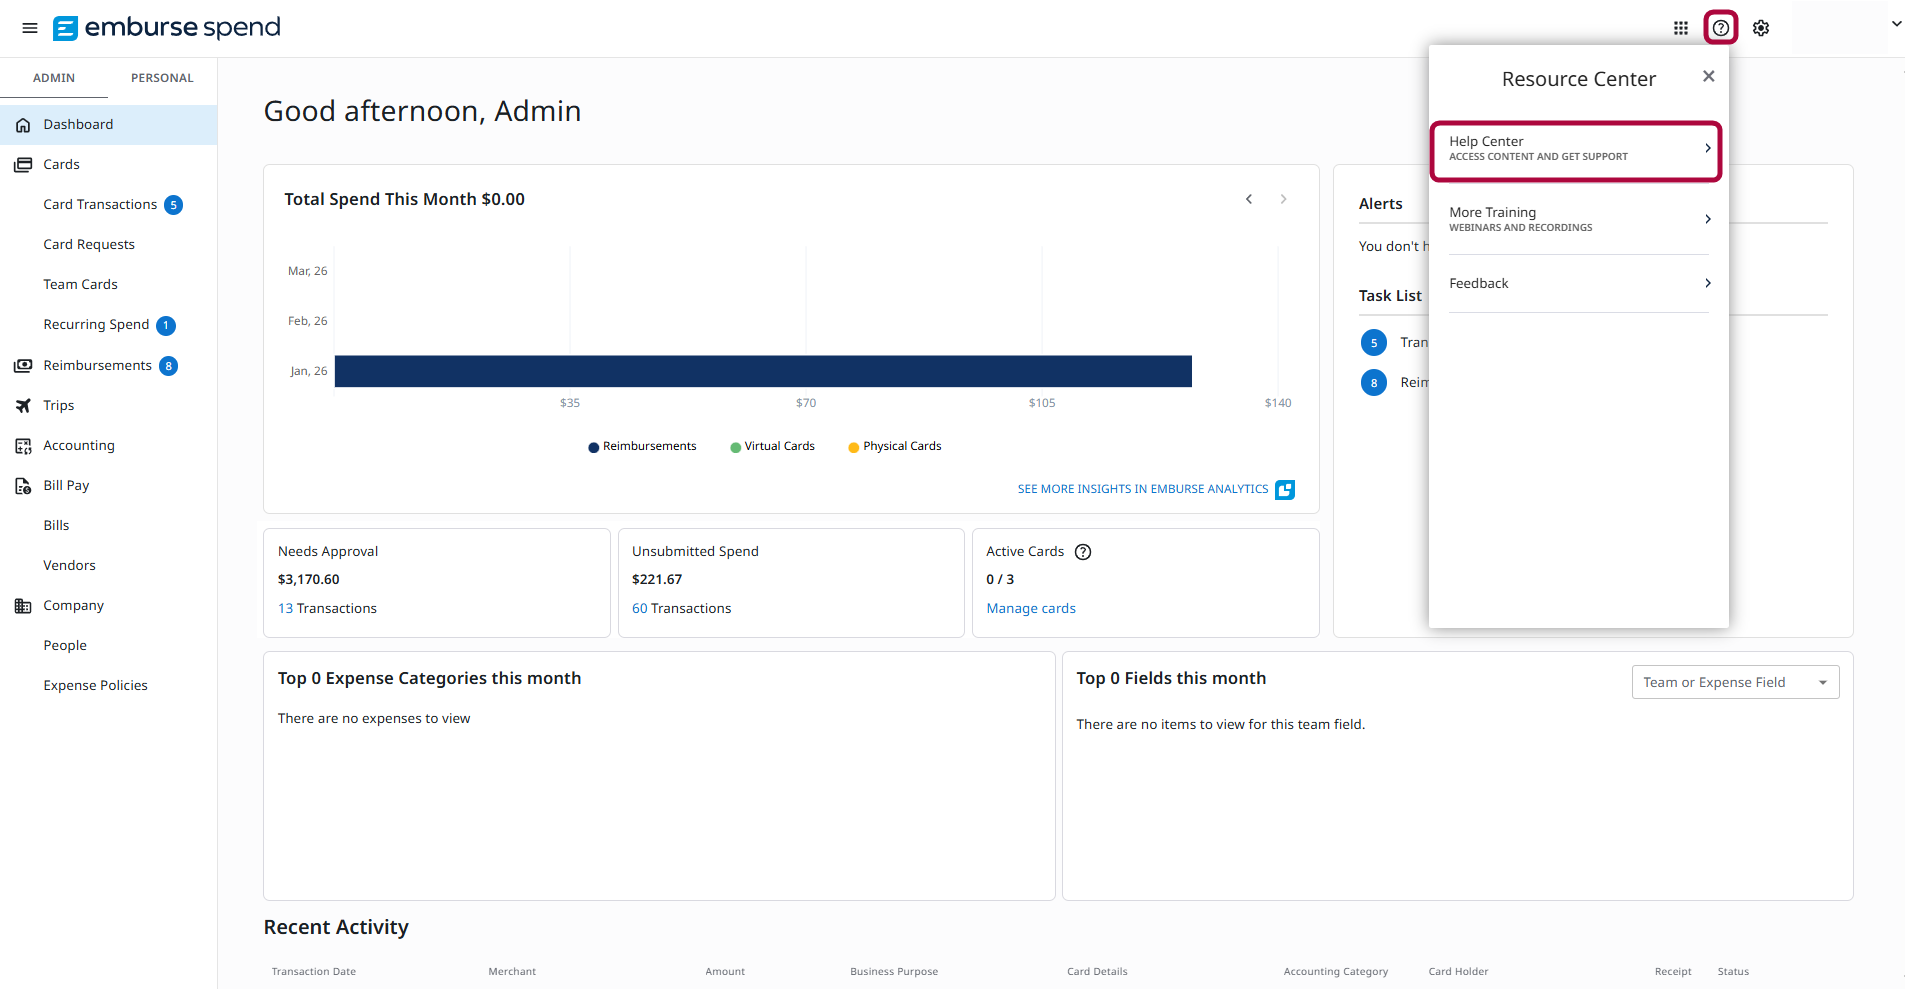The height and width of the screenshot is (989, 1905).
Task: Click the Company building icon
Action: [x=22, y=605]
